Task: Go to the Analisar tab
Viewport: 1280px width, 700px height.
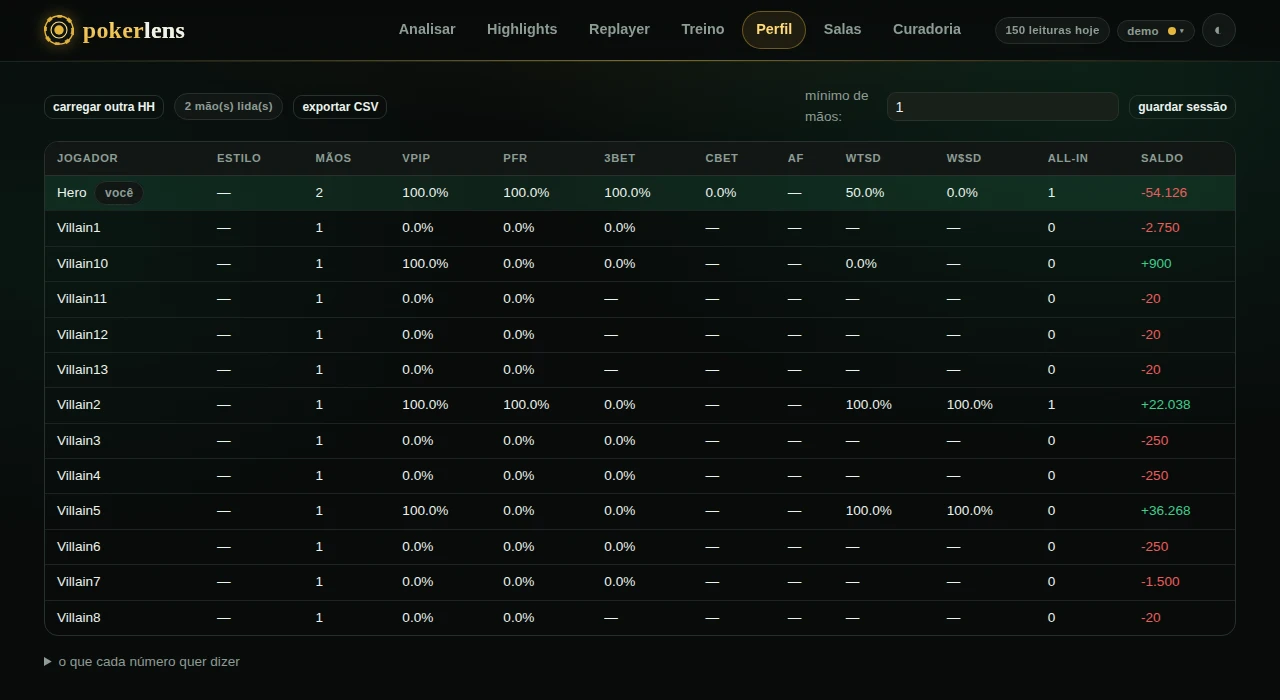Action: pyautogui.click(x=427, y=30)
